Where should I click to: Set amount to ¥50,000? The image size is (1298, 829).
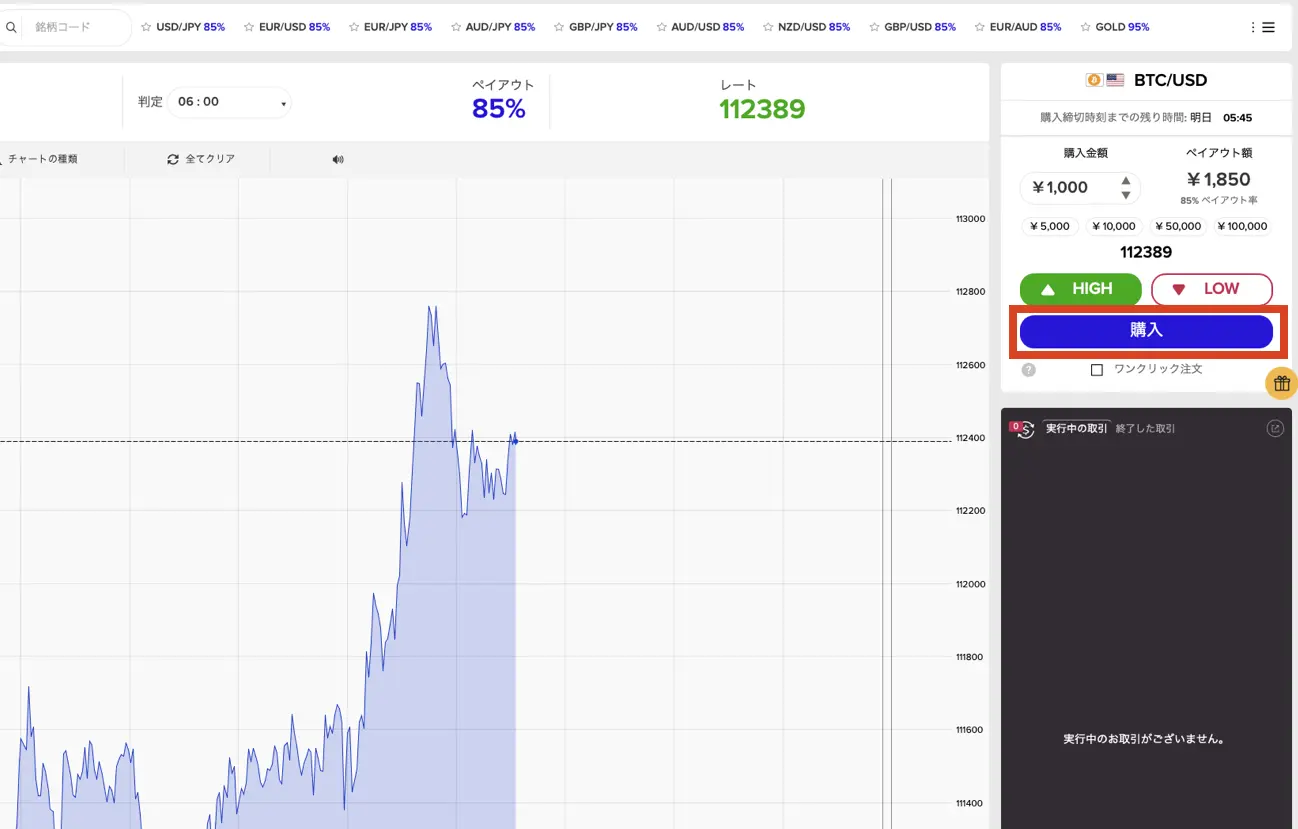pyautogui.click(x=1178, y=226)
